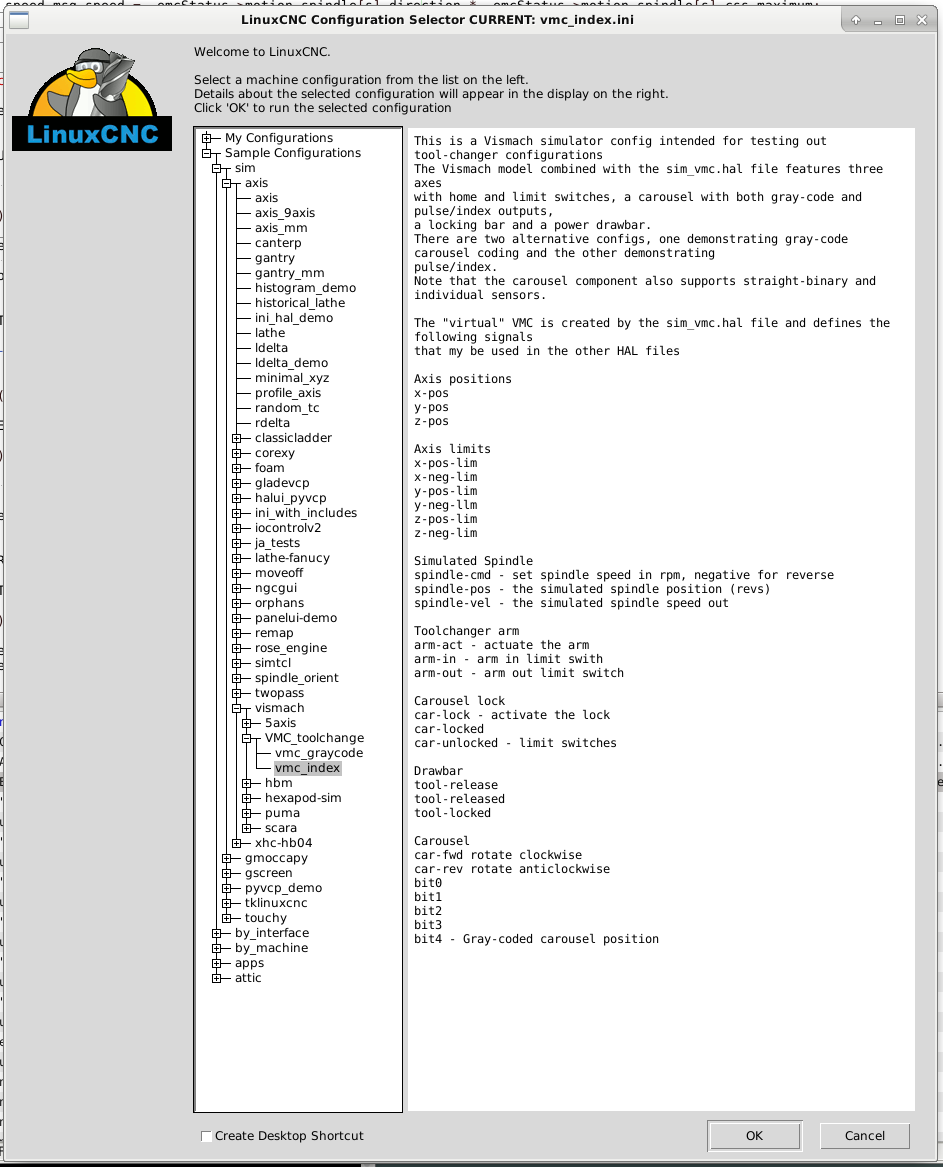The width and height of the screenshot is (943, 1167).
Task: Expand the hbm node
Action: [246, 783]
